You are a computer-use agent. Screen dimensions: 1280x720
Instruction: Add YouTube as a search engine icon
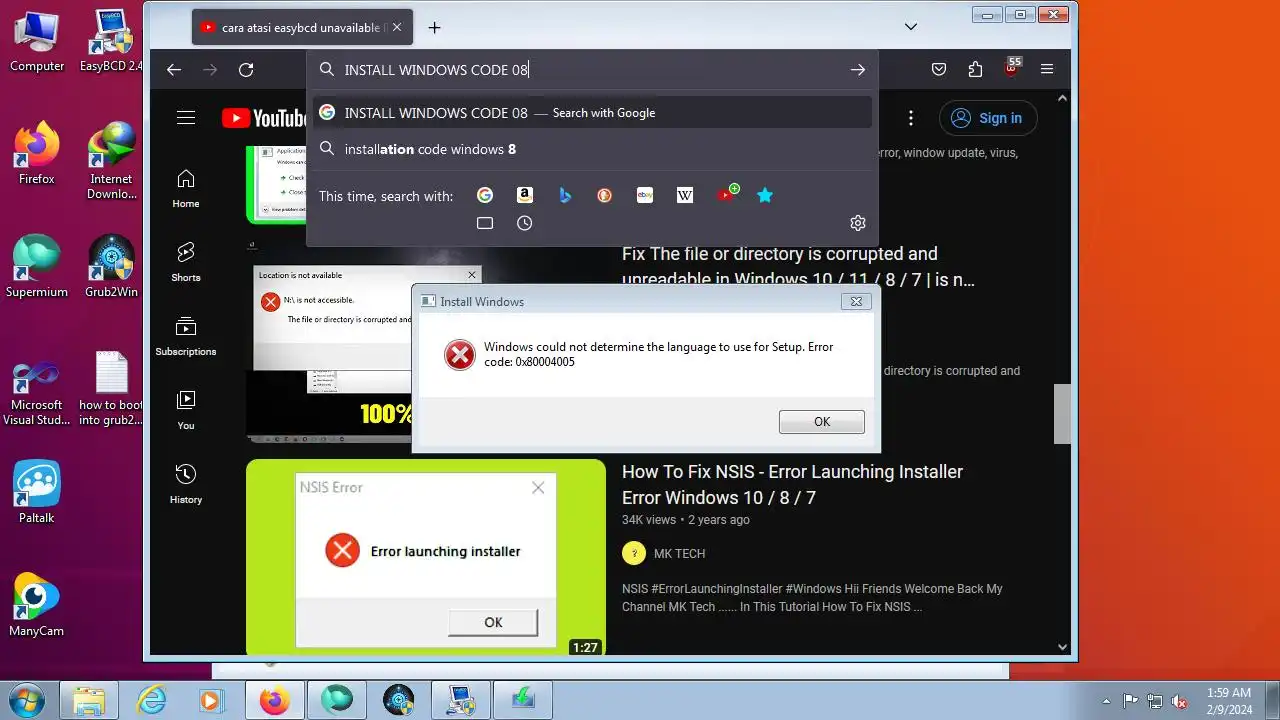click(727, 194)
